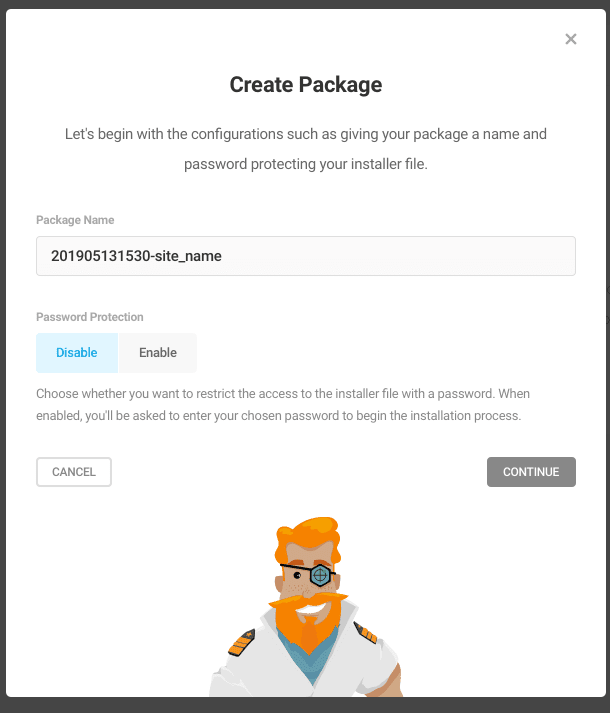The image size is (610, 713).
Task: Click the Package Name input field
Action: pos(306,256)
